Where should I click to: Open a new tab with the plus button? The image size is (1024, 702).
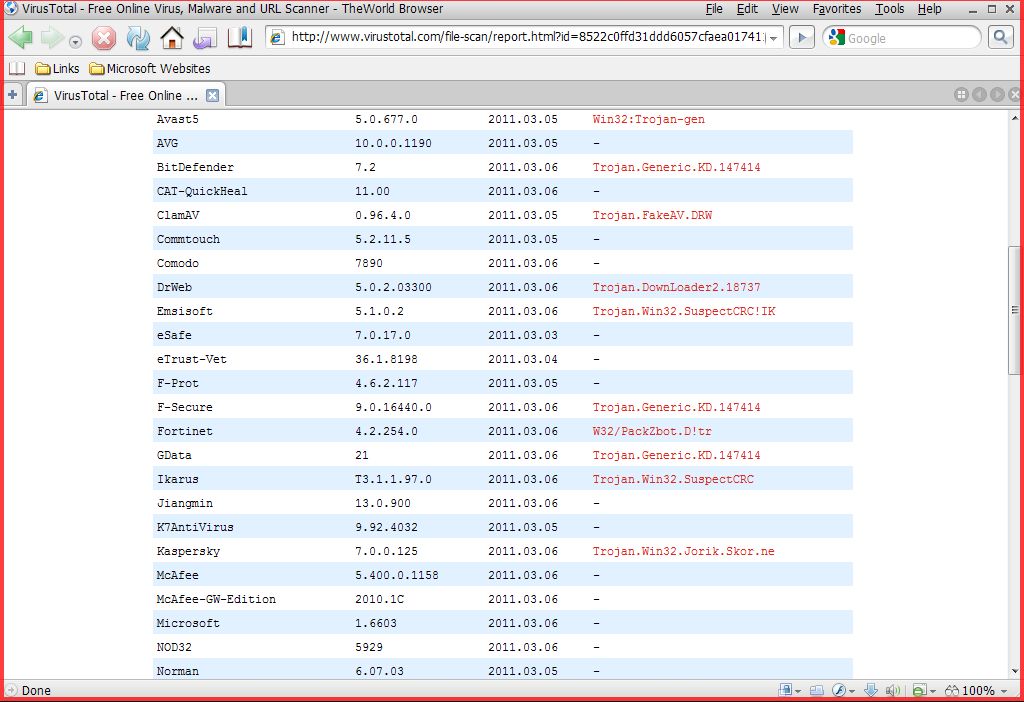tap(12, 95)
